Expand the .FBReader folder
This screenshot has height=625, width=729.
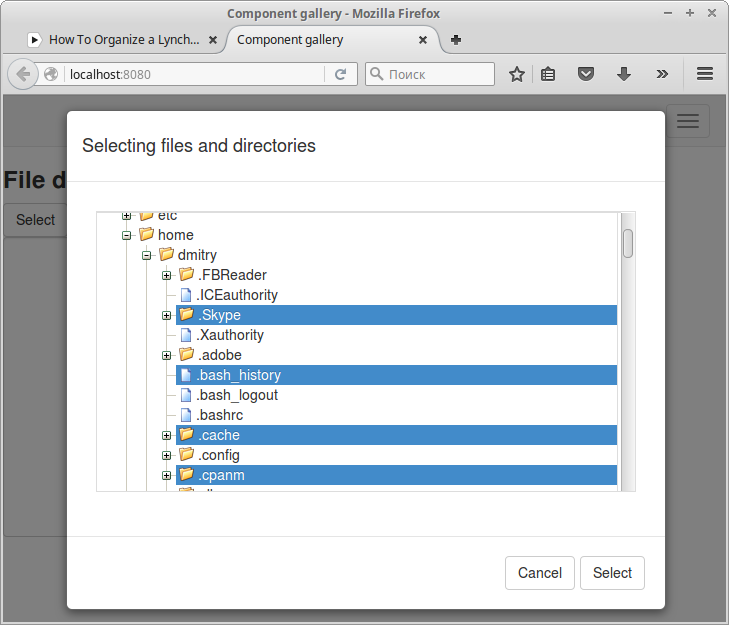tap(167, 275)
